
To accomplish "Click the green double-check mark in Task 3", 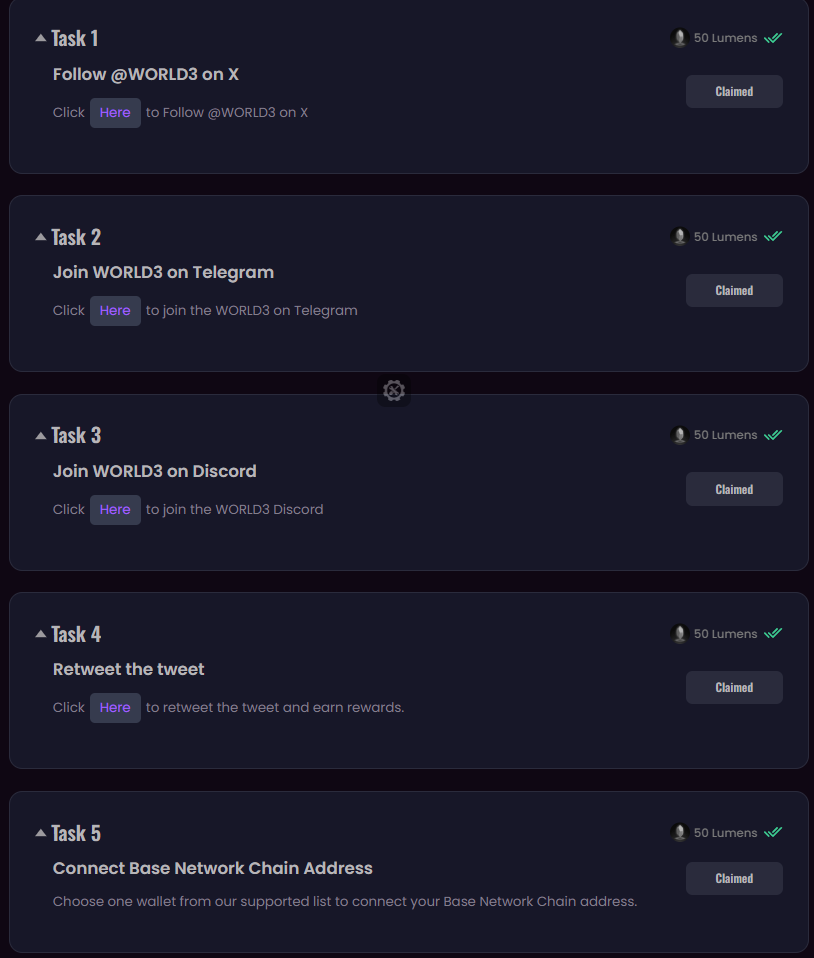I will click(x=773, y=435).
